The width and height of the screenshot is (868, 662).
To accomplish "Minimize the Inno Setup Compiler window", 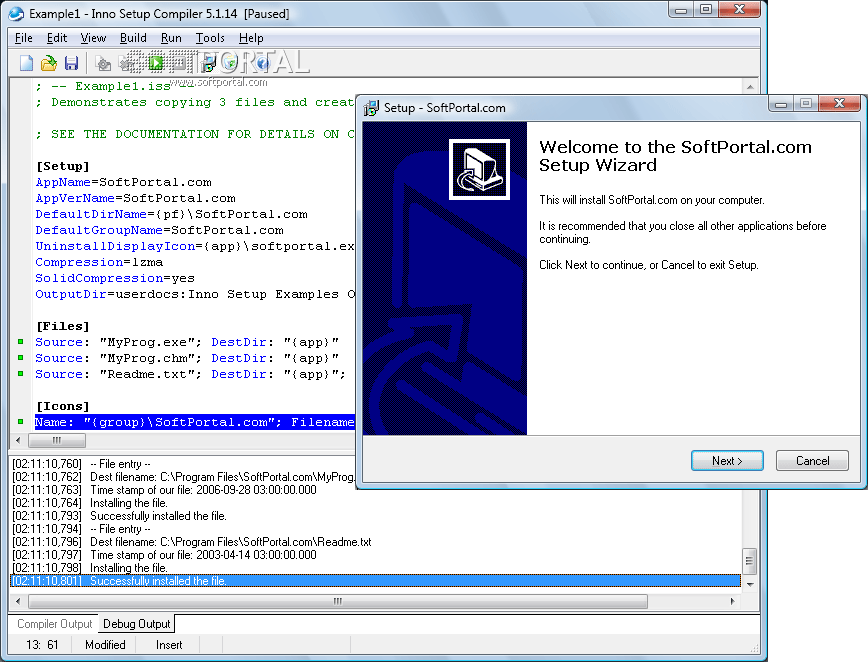I will (681, 9).
